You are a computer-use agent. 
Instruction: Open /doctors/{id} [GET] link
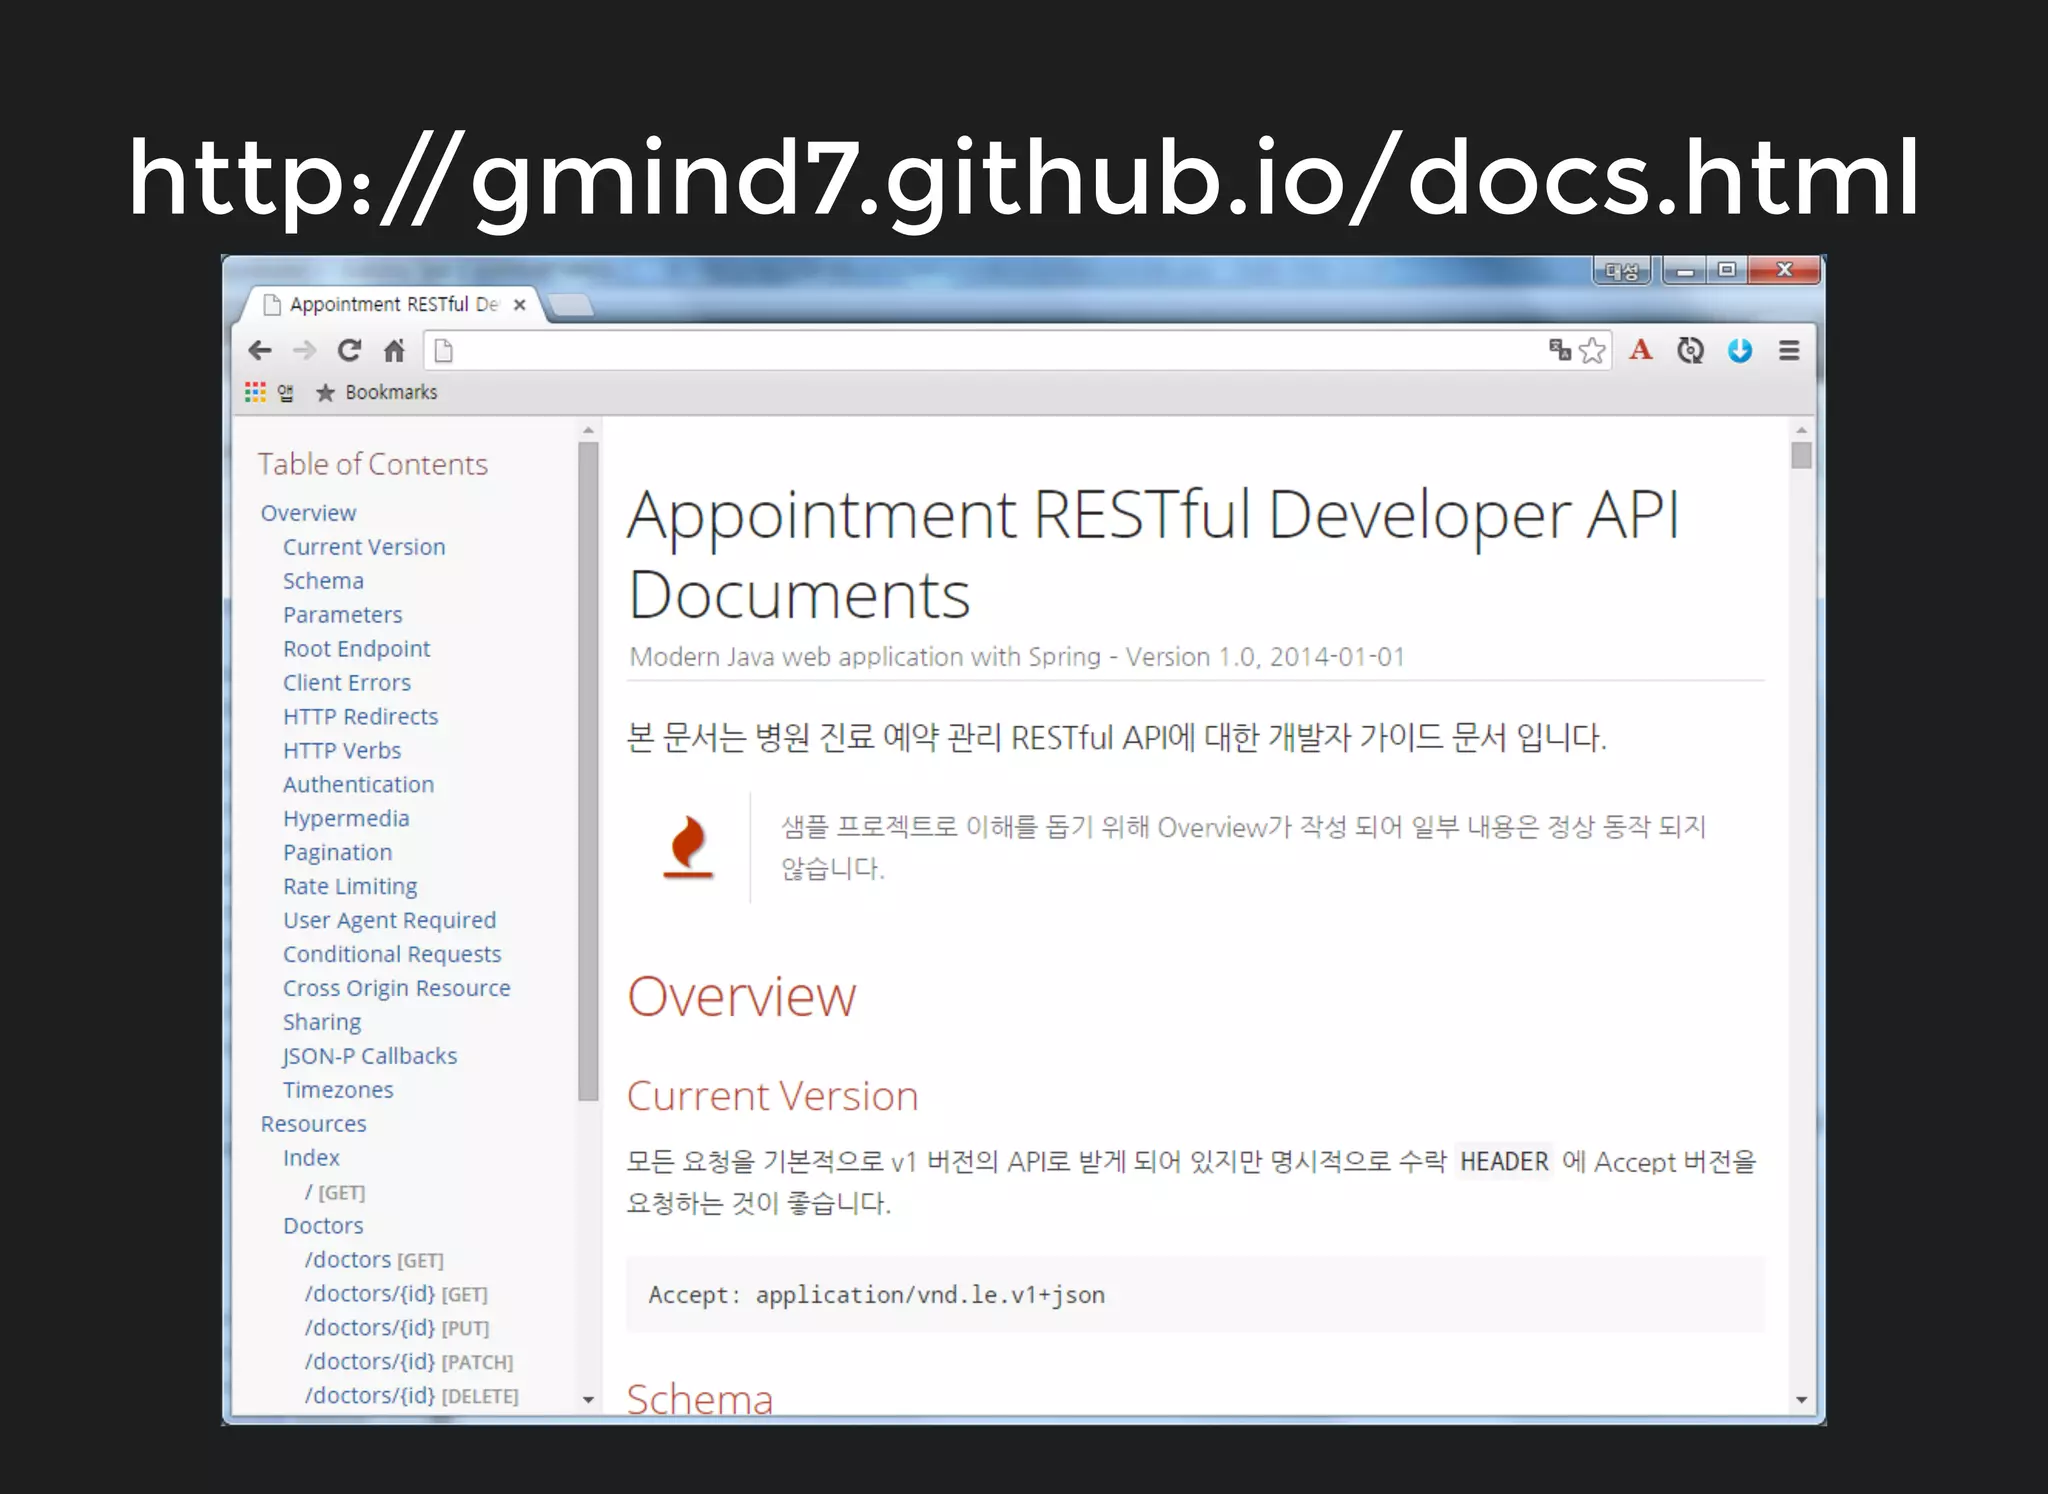coord(396,1294)
